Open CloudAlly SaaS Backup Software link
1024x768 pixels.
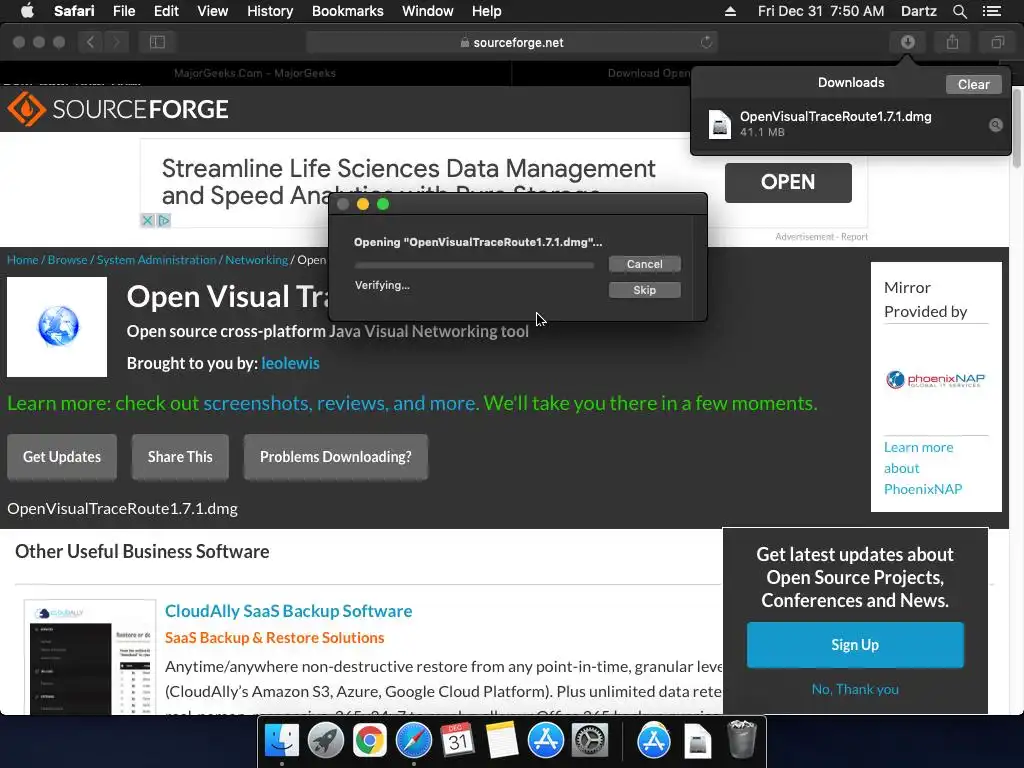tap(288, 611)
